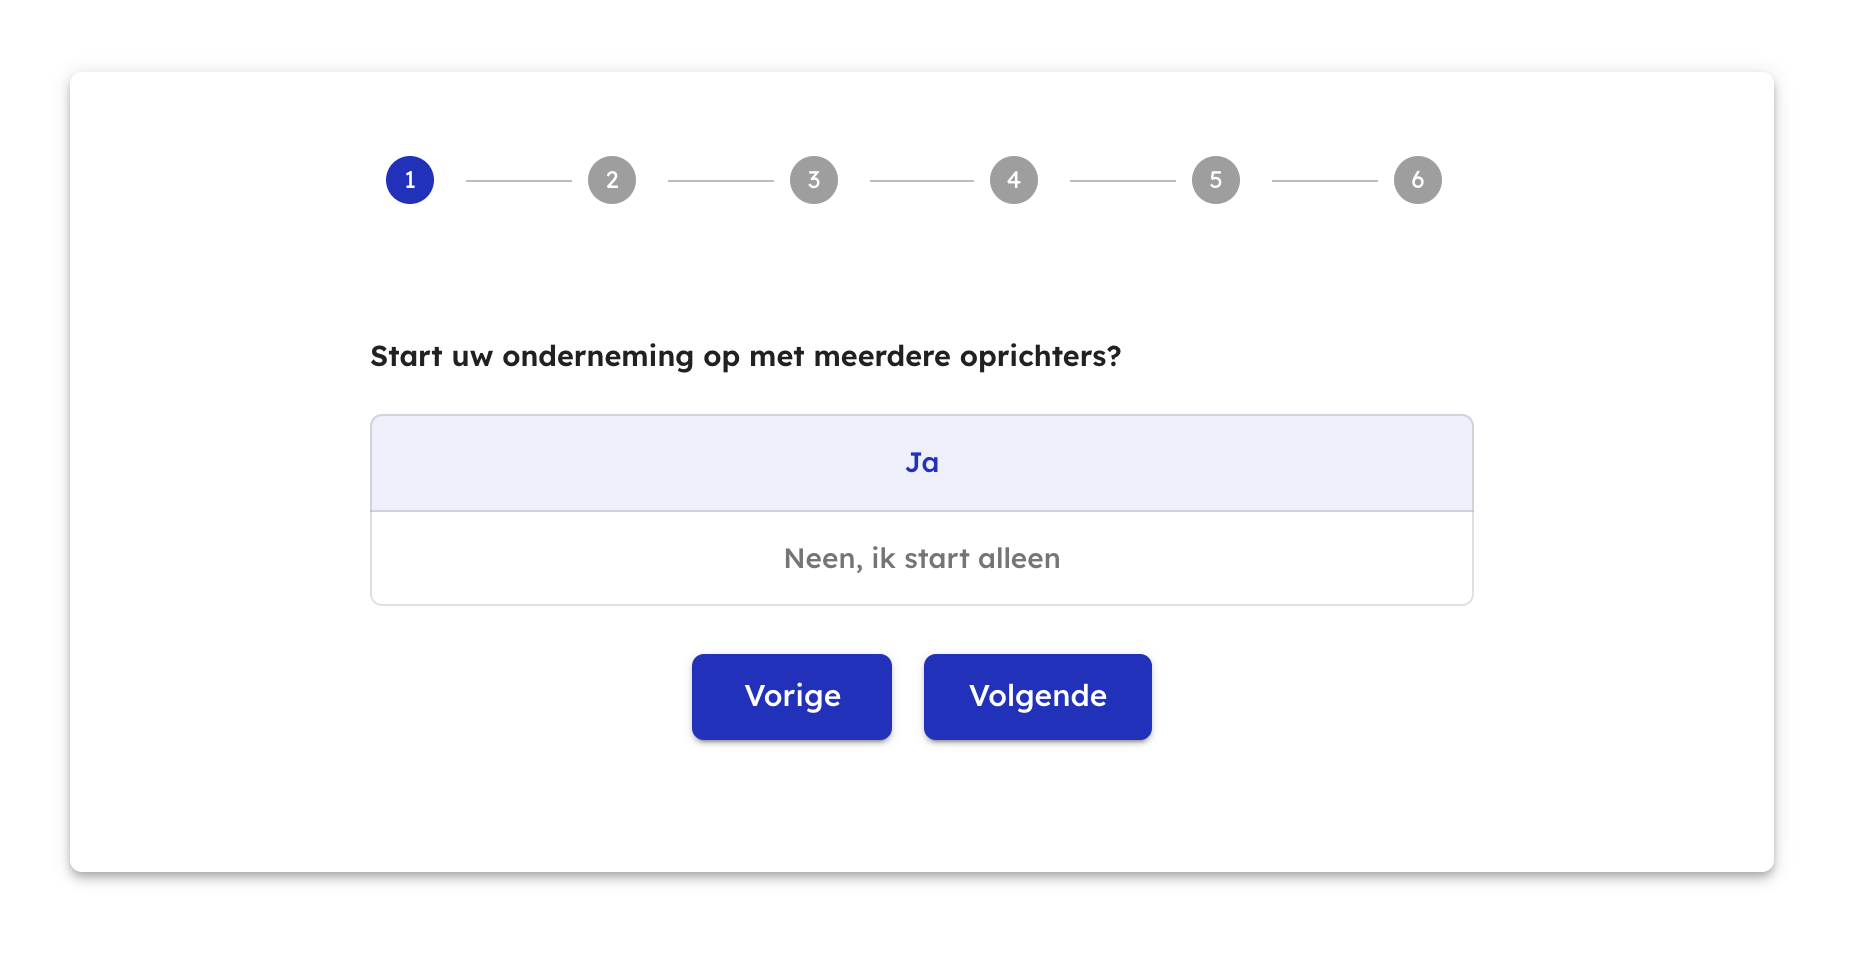Click the 'Start uw onderneming' question heading
Image resolution: width=1868 pixels, height=974 pixels.
(746, 357)
